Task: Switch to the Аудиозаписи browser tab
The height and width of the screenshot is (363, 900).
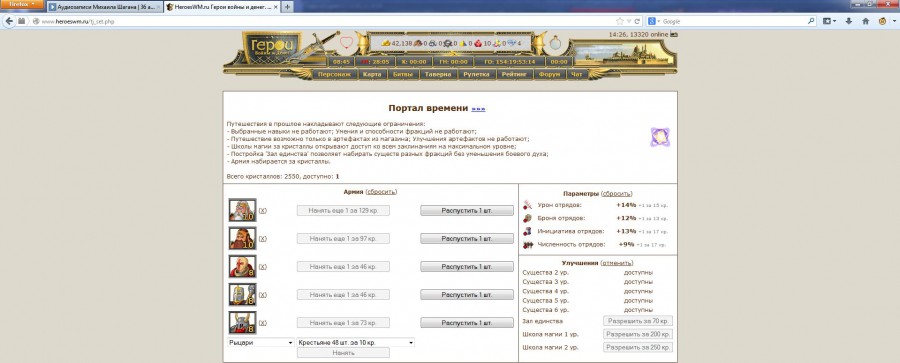Action: 104,7
